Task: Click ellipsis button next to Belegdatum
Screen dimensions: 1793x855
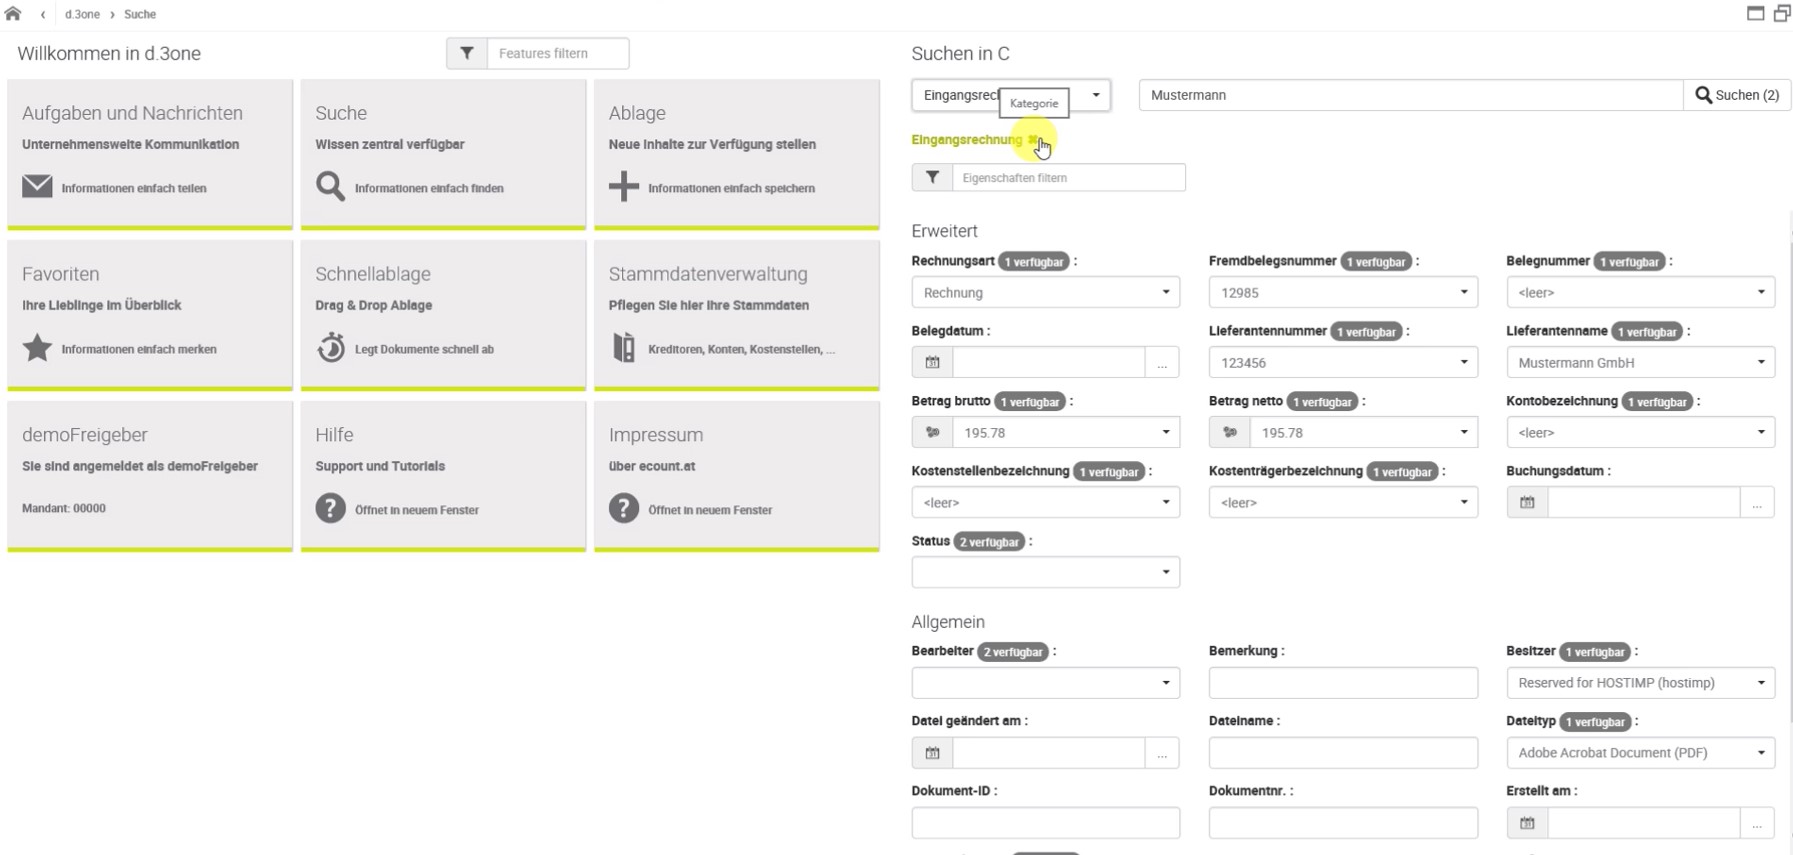Action: [1162, 362]
